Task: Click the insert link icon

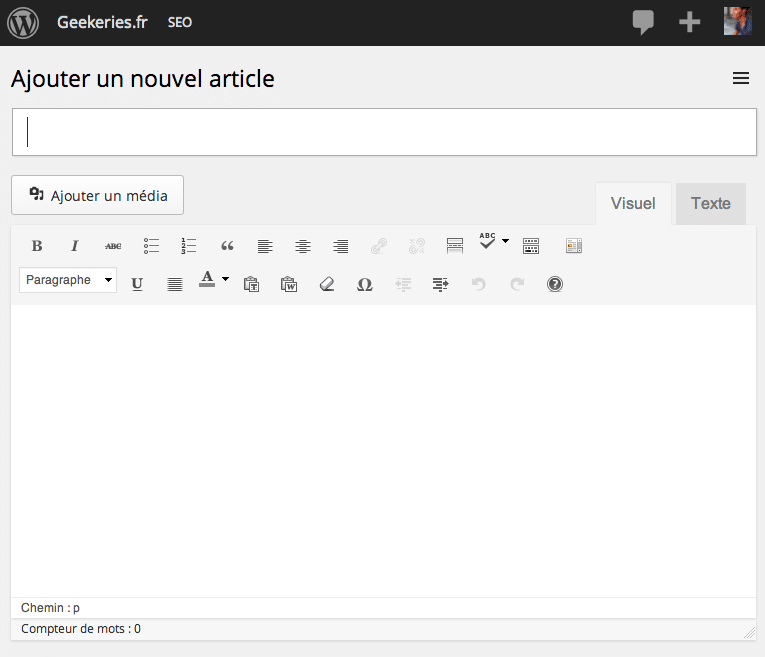Action: tap(379, 246)
